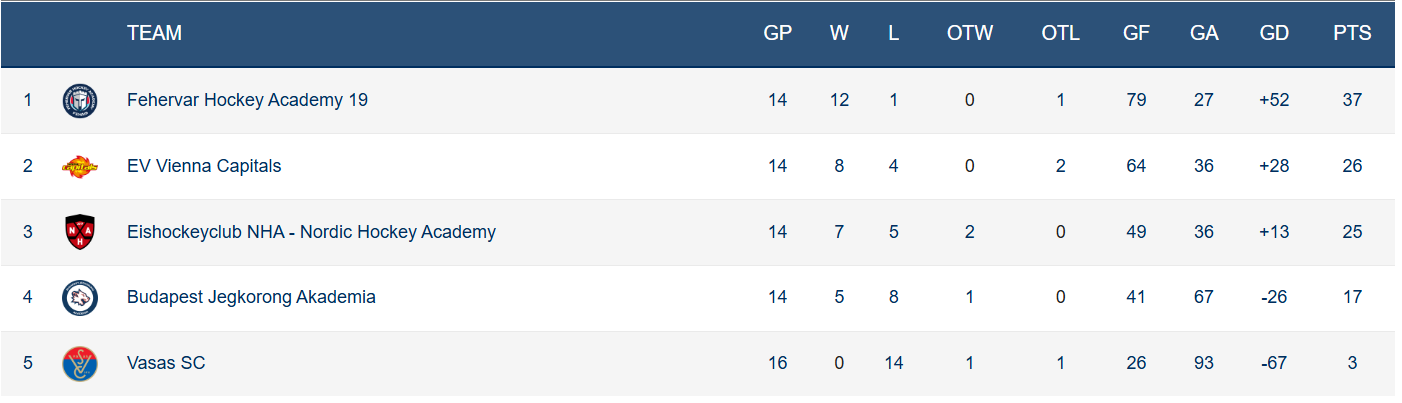This screenshot has height=403, width=1402.
Task: Sort by the OTW column header
Action: point(970,33)
